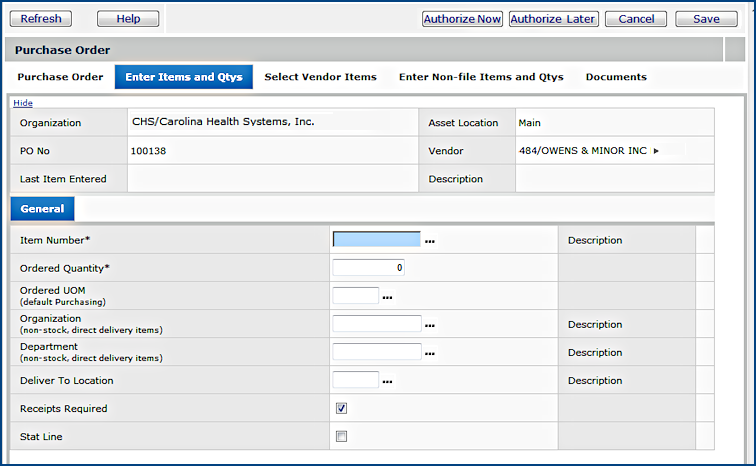Expand vendor arrow next to OWENS & MINOR
This screenshot has height=466, width=756.
(657, 151)
